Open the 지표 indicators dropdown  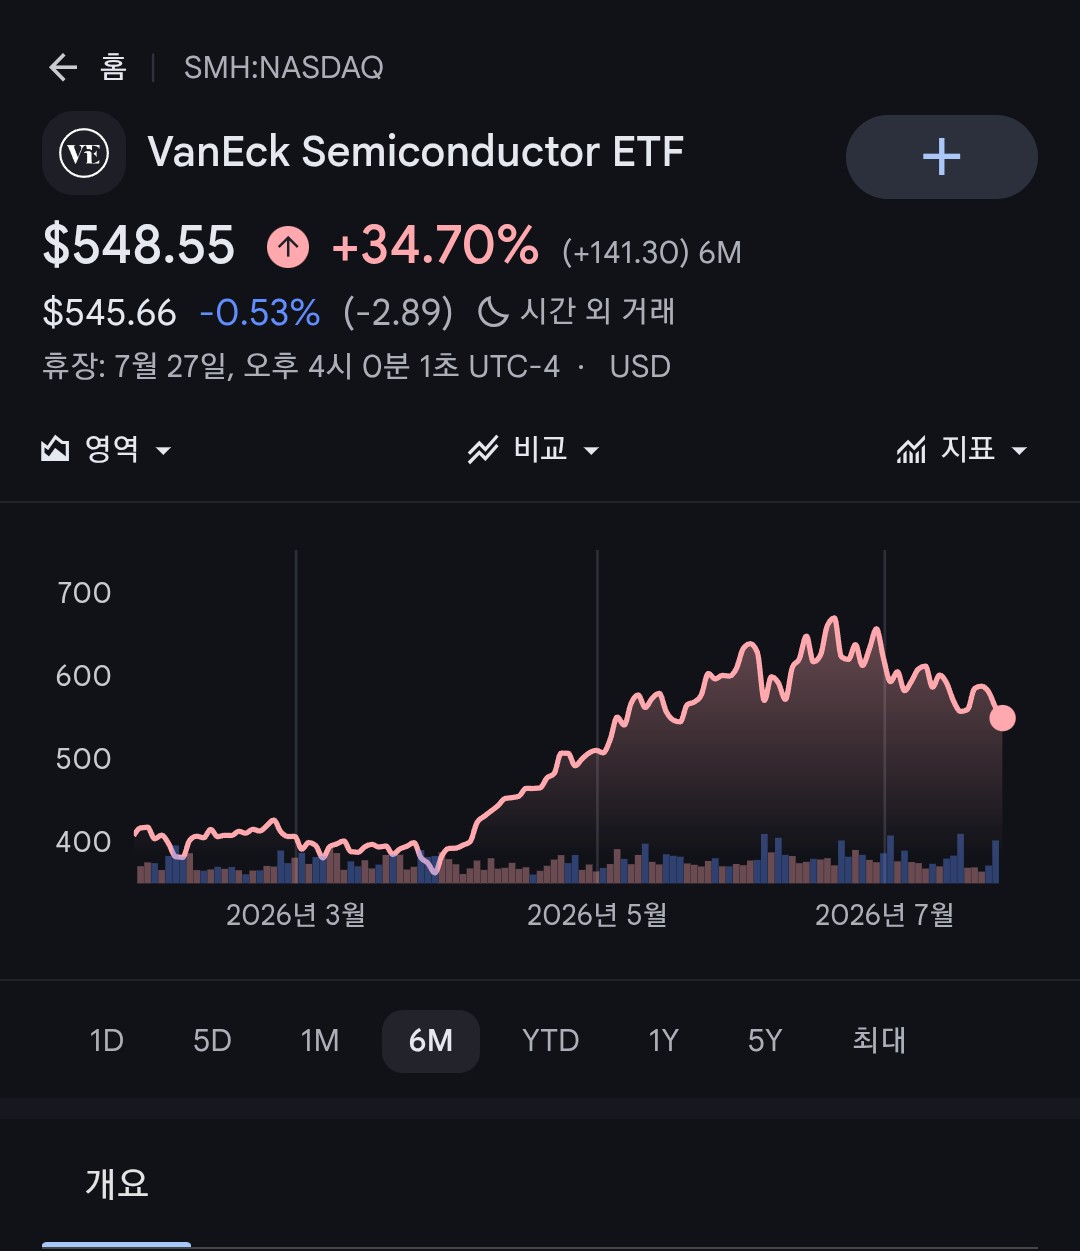pos(962,450)
